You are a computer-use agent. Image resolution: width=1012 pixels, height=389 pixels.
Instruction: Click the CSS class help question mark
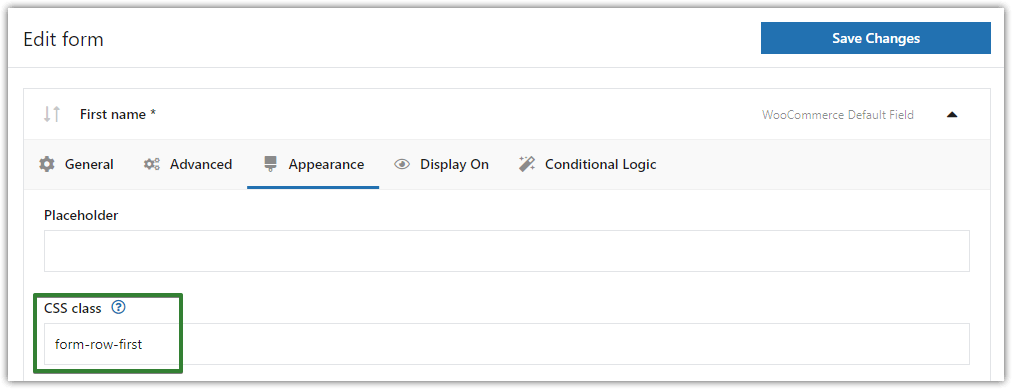118,308
